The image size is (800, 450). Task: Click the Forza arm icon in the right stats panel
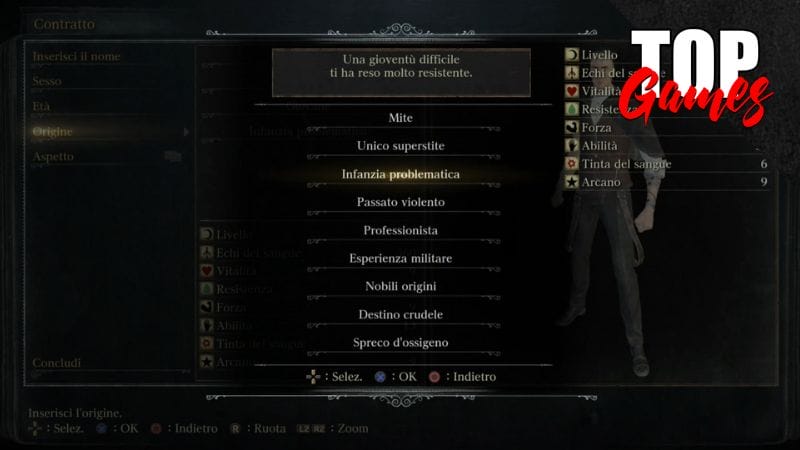tap(571, 127)
